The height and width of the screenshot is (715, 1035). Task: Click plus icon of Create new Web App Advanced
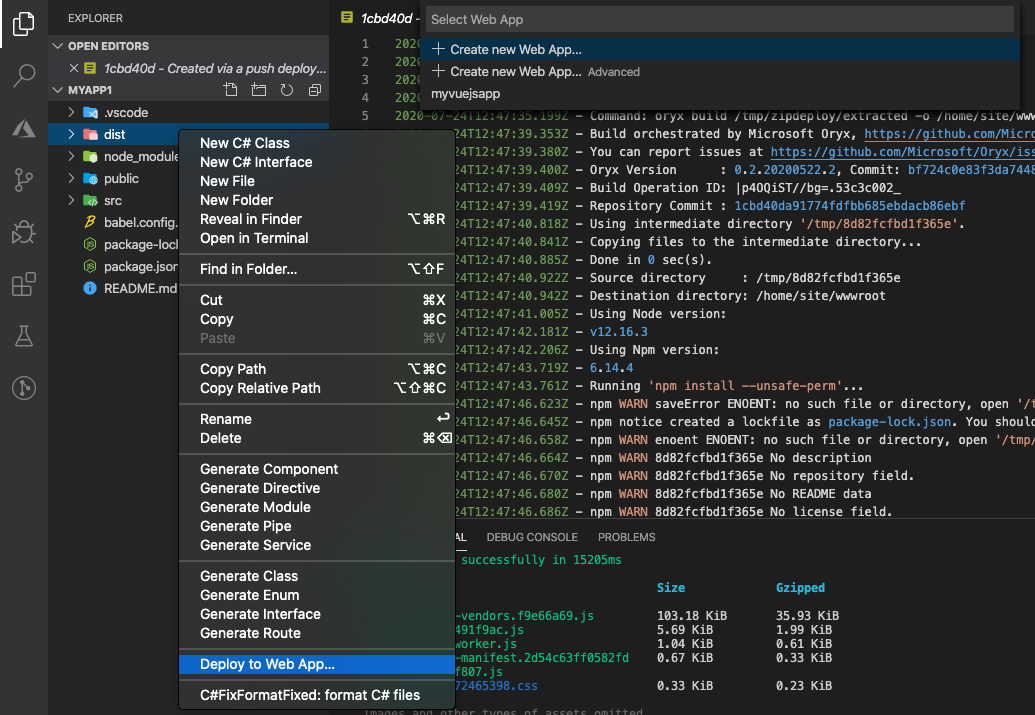[x=438, y=71]
